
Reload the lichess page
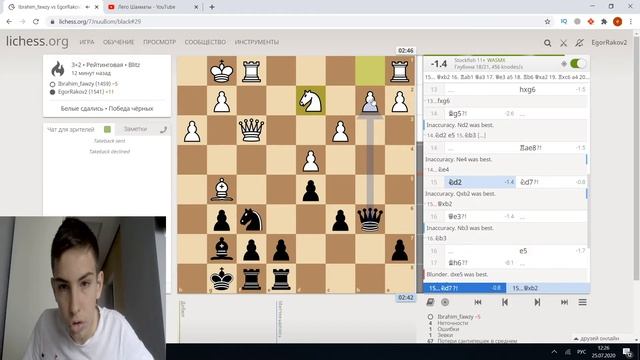(36, 21)
